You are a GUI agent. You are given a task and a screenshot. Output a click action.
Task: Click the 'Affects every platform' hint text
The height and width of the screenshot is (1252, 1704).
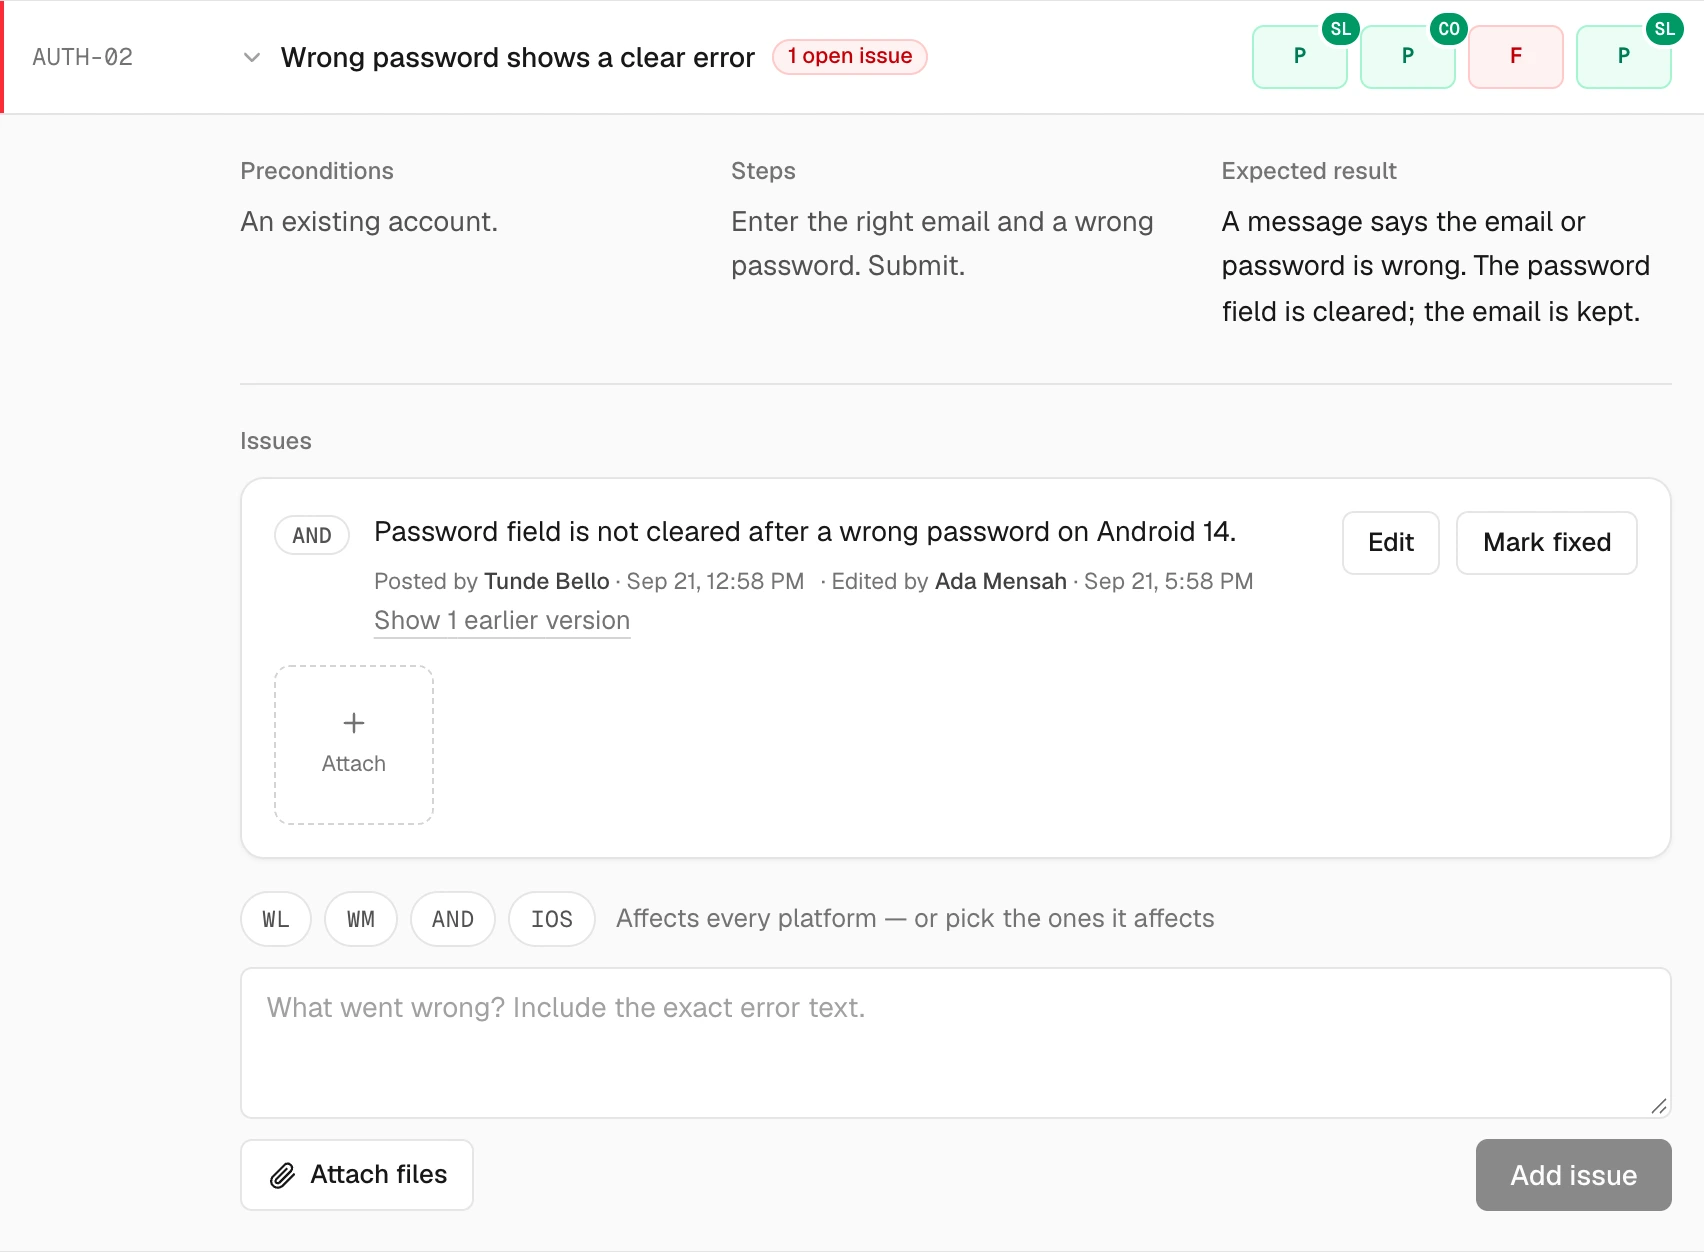pos(915,919)
